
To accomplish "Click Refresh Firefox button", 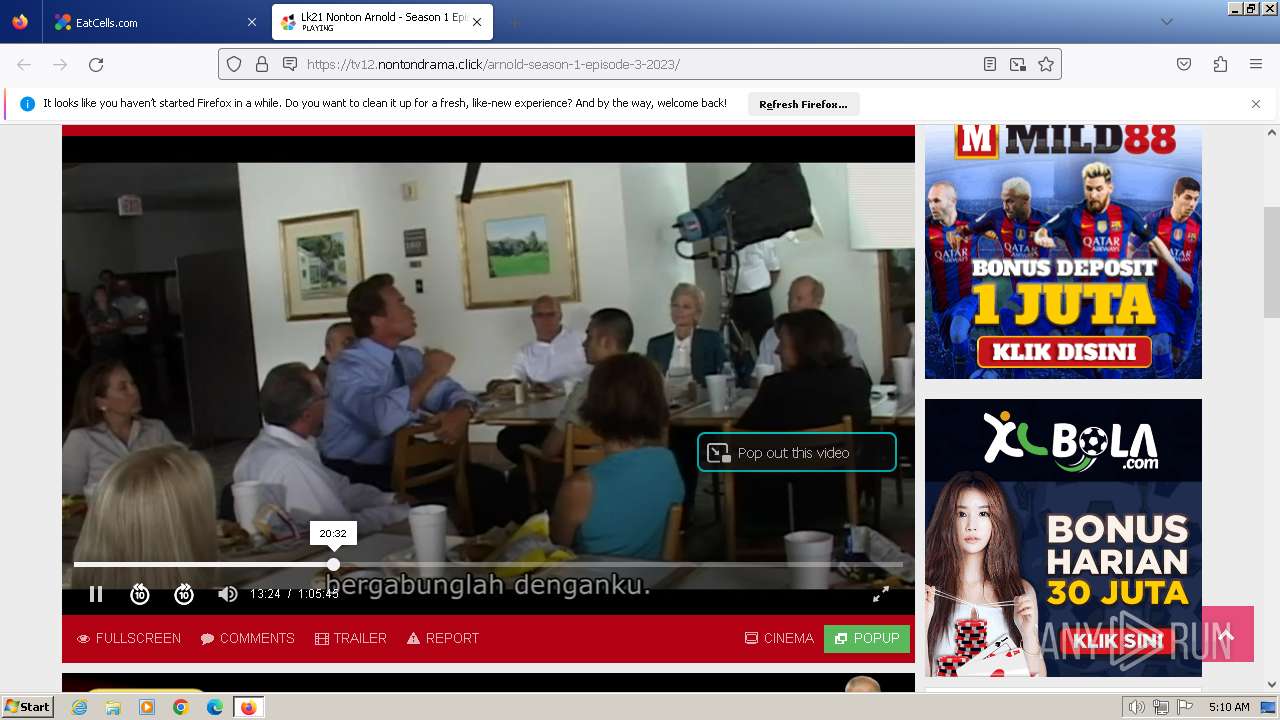I will point(803,104).
